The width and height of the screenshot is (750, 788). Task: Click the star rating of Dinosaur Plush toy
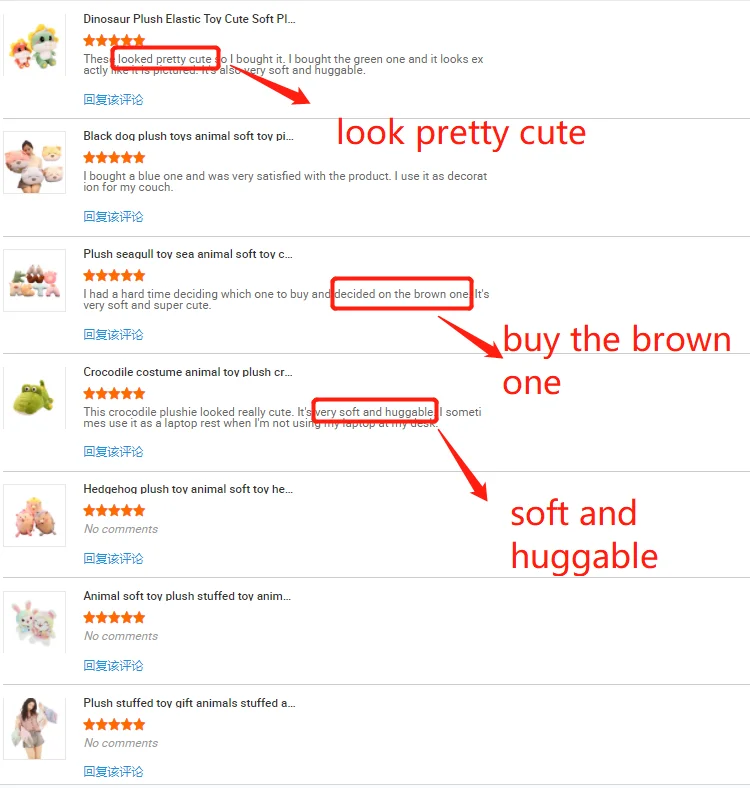tap(114, 40)
